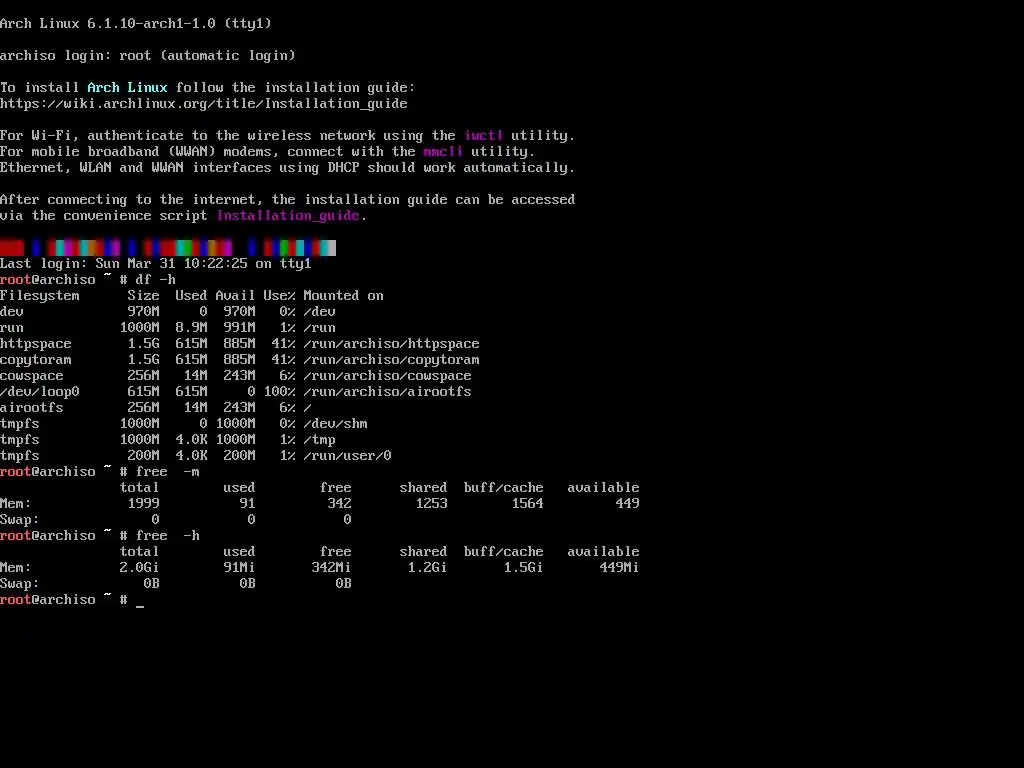Click the '/run/archiso/airootfs' mount path
The height and width of the screenshot is (768, 1024).
[387, 392]
